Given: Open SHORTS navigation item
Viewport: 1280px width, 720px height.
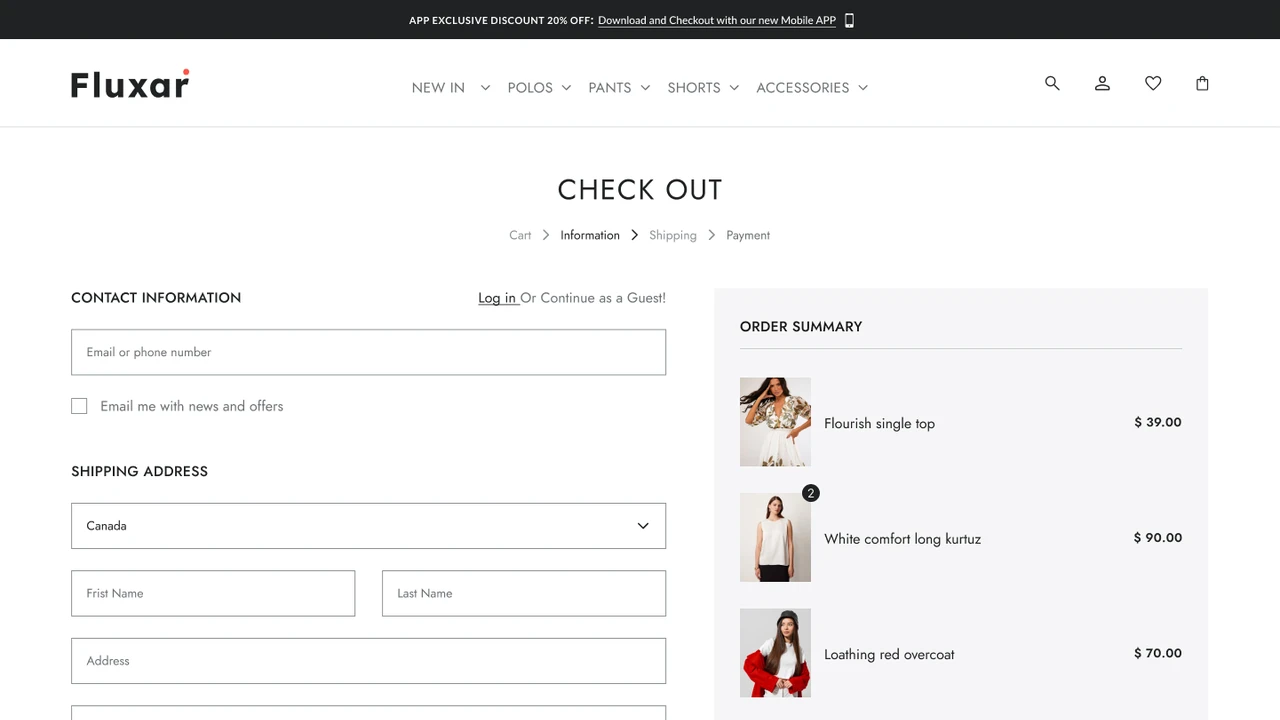Looking at the screenshot, I should coord(694,88).
